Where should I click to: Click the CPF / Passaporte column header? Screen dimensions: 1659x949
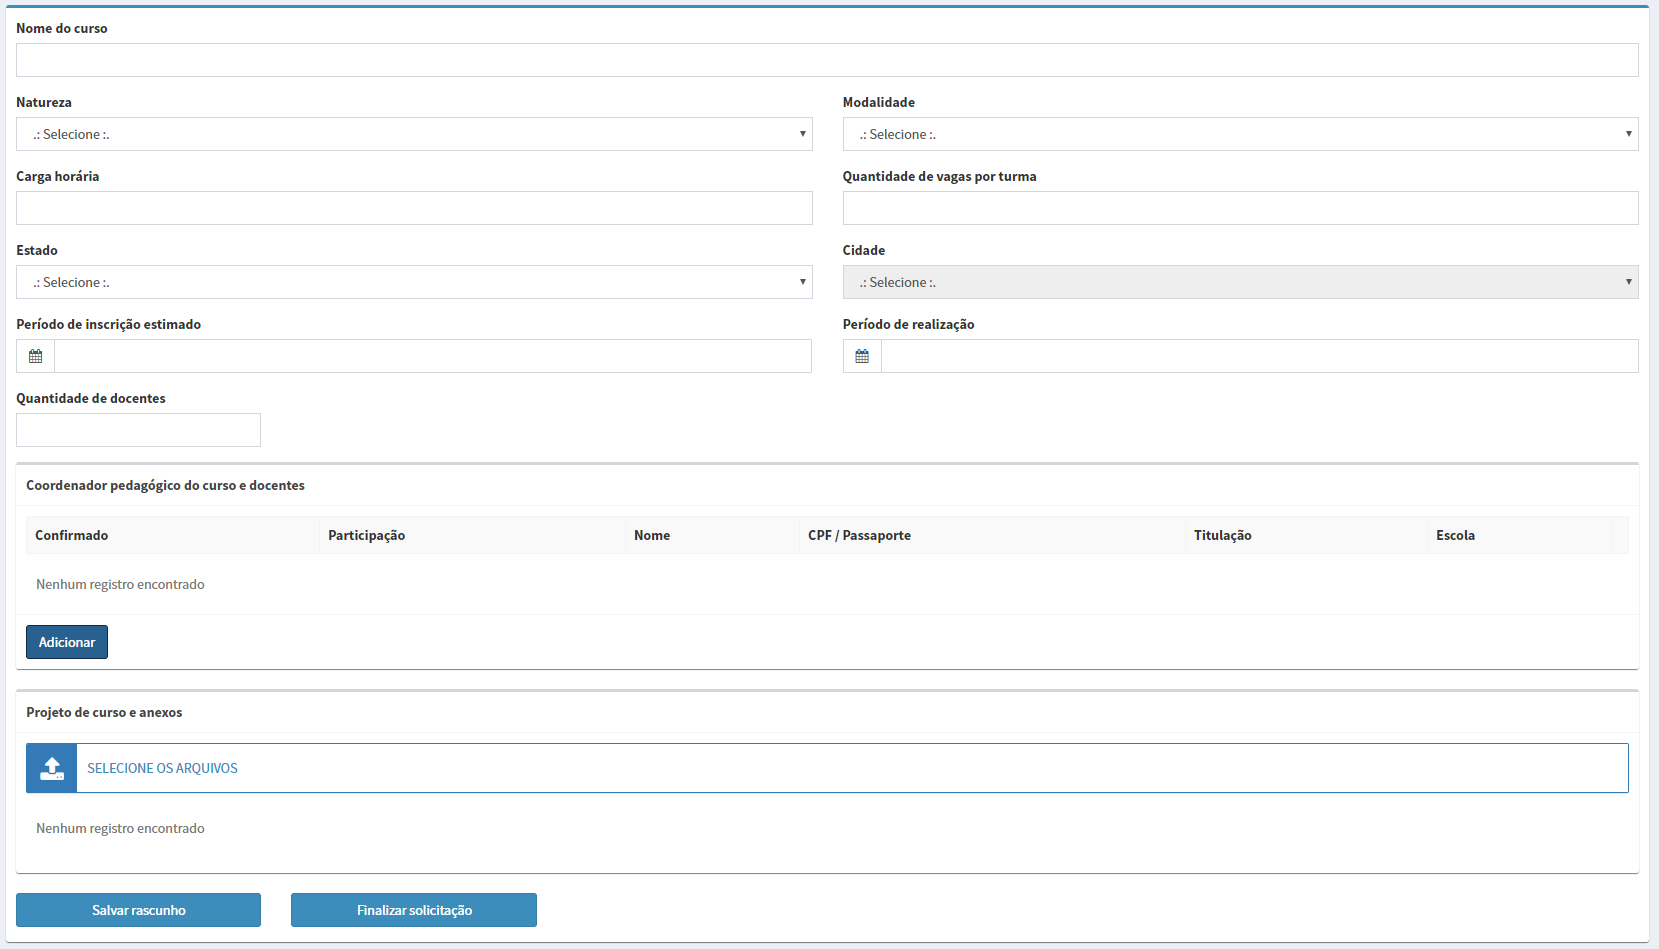tap(992, 535)
